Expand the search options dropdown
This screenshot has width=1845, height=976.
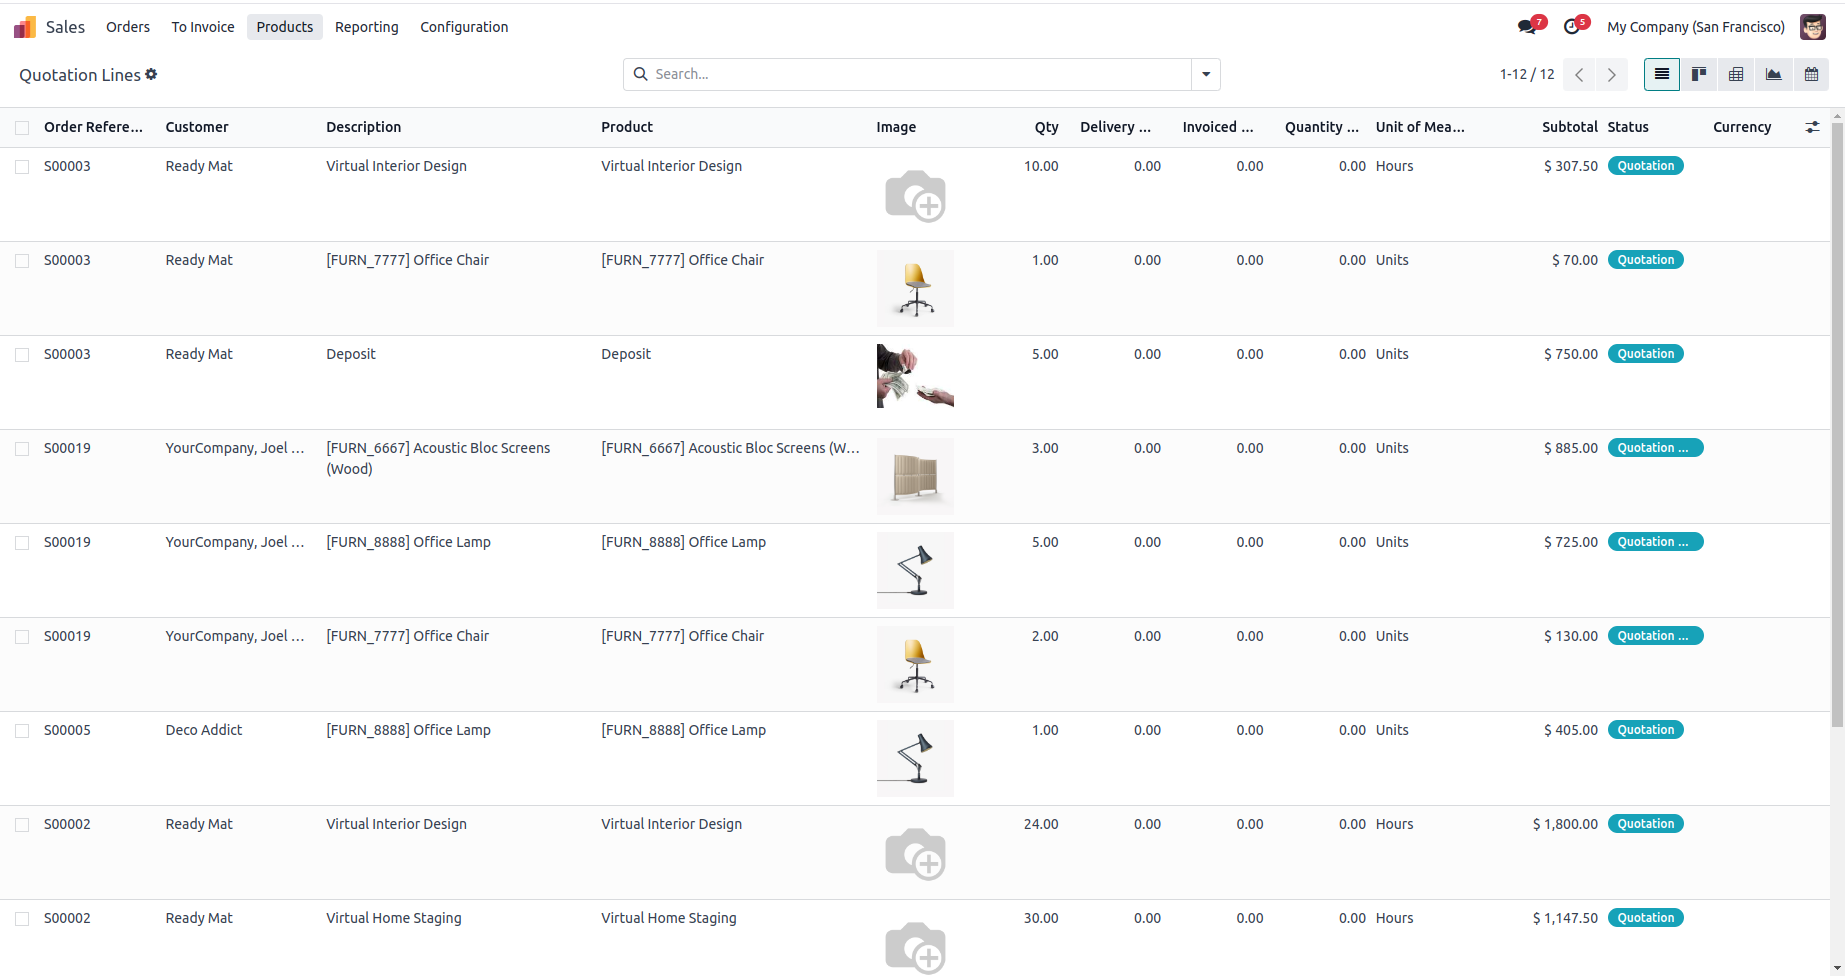(1206, 74)
